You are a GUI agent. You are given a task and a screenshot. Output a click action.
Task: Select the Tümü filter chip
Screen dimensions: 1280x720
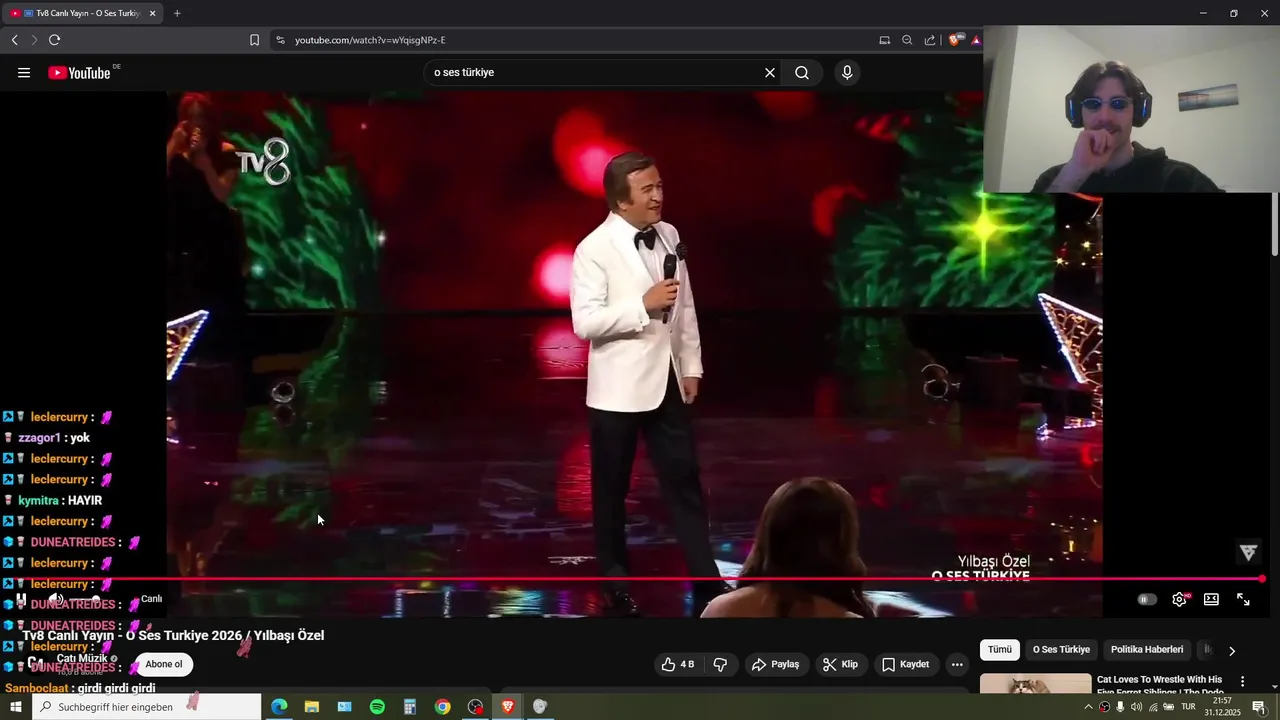point(1000,649)
